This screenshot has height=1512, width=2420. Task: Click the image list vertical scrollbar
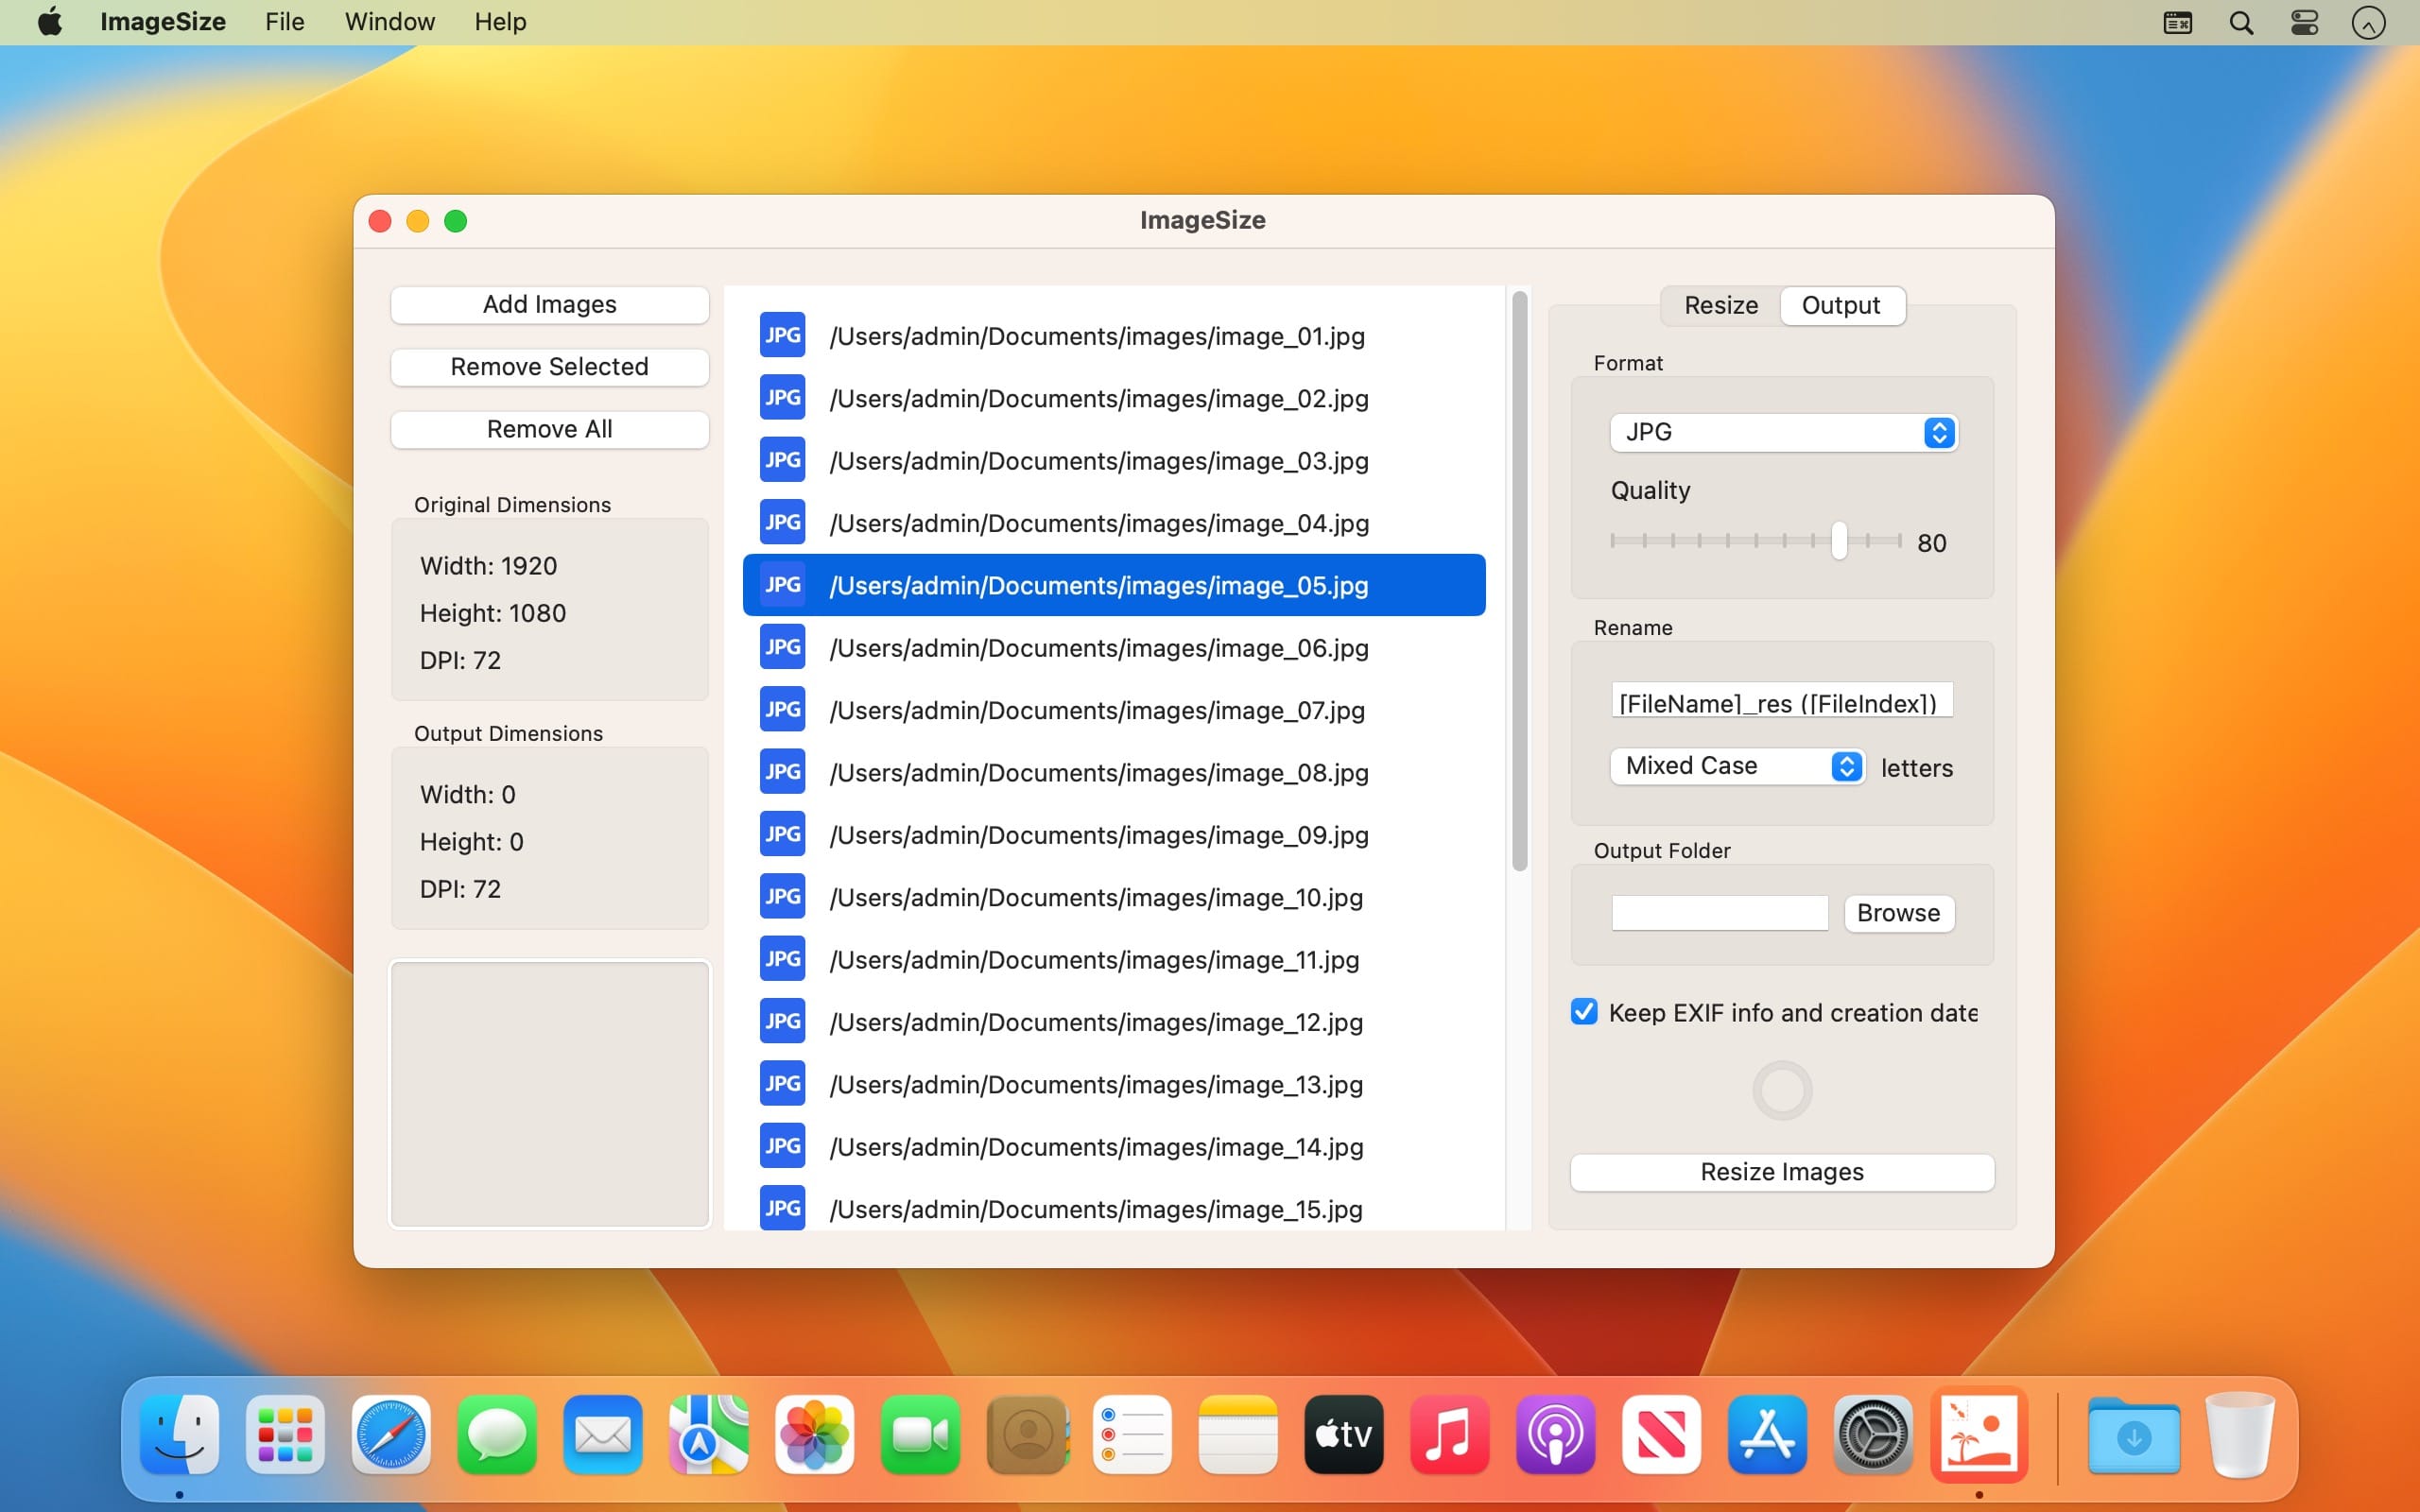1520,582
